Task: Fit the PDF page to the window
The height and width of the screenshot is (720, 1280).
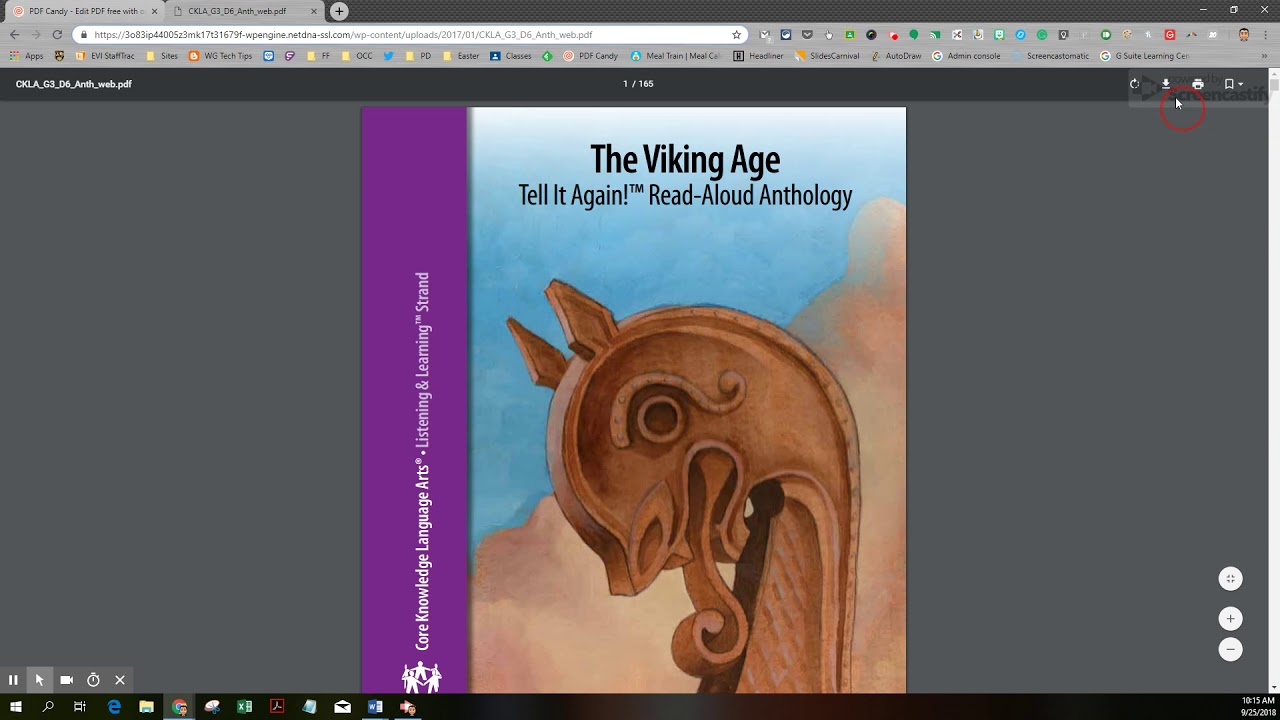Action: click(1231, 579)
